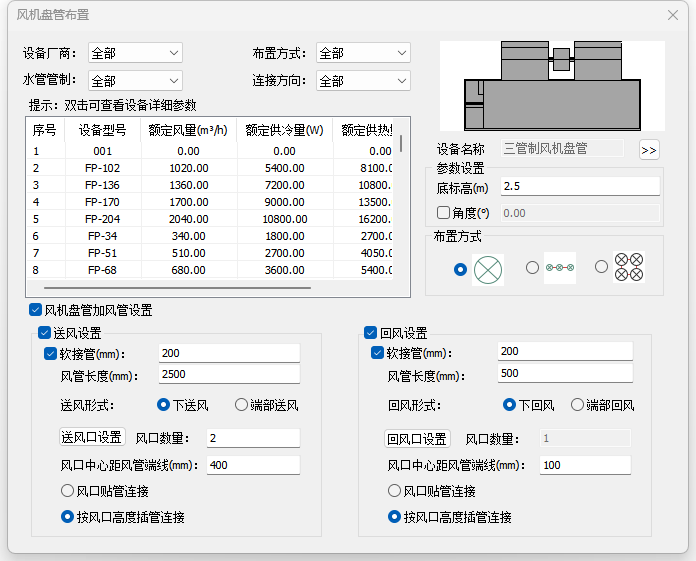Select the 端部送风 radio option
This screenshot has width=696, height=561.
click(242, 405)
